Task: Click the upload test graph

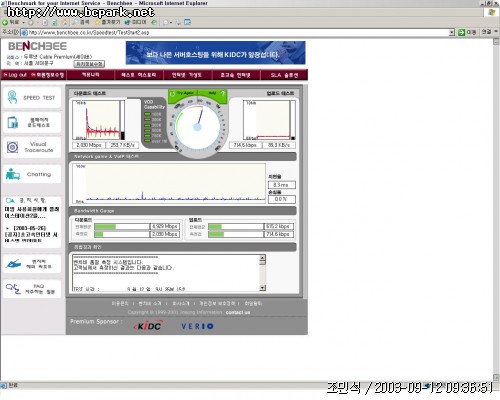Action: 269,120
